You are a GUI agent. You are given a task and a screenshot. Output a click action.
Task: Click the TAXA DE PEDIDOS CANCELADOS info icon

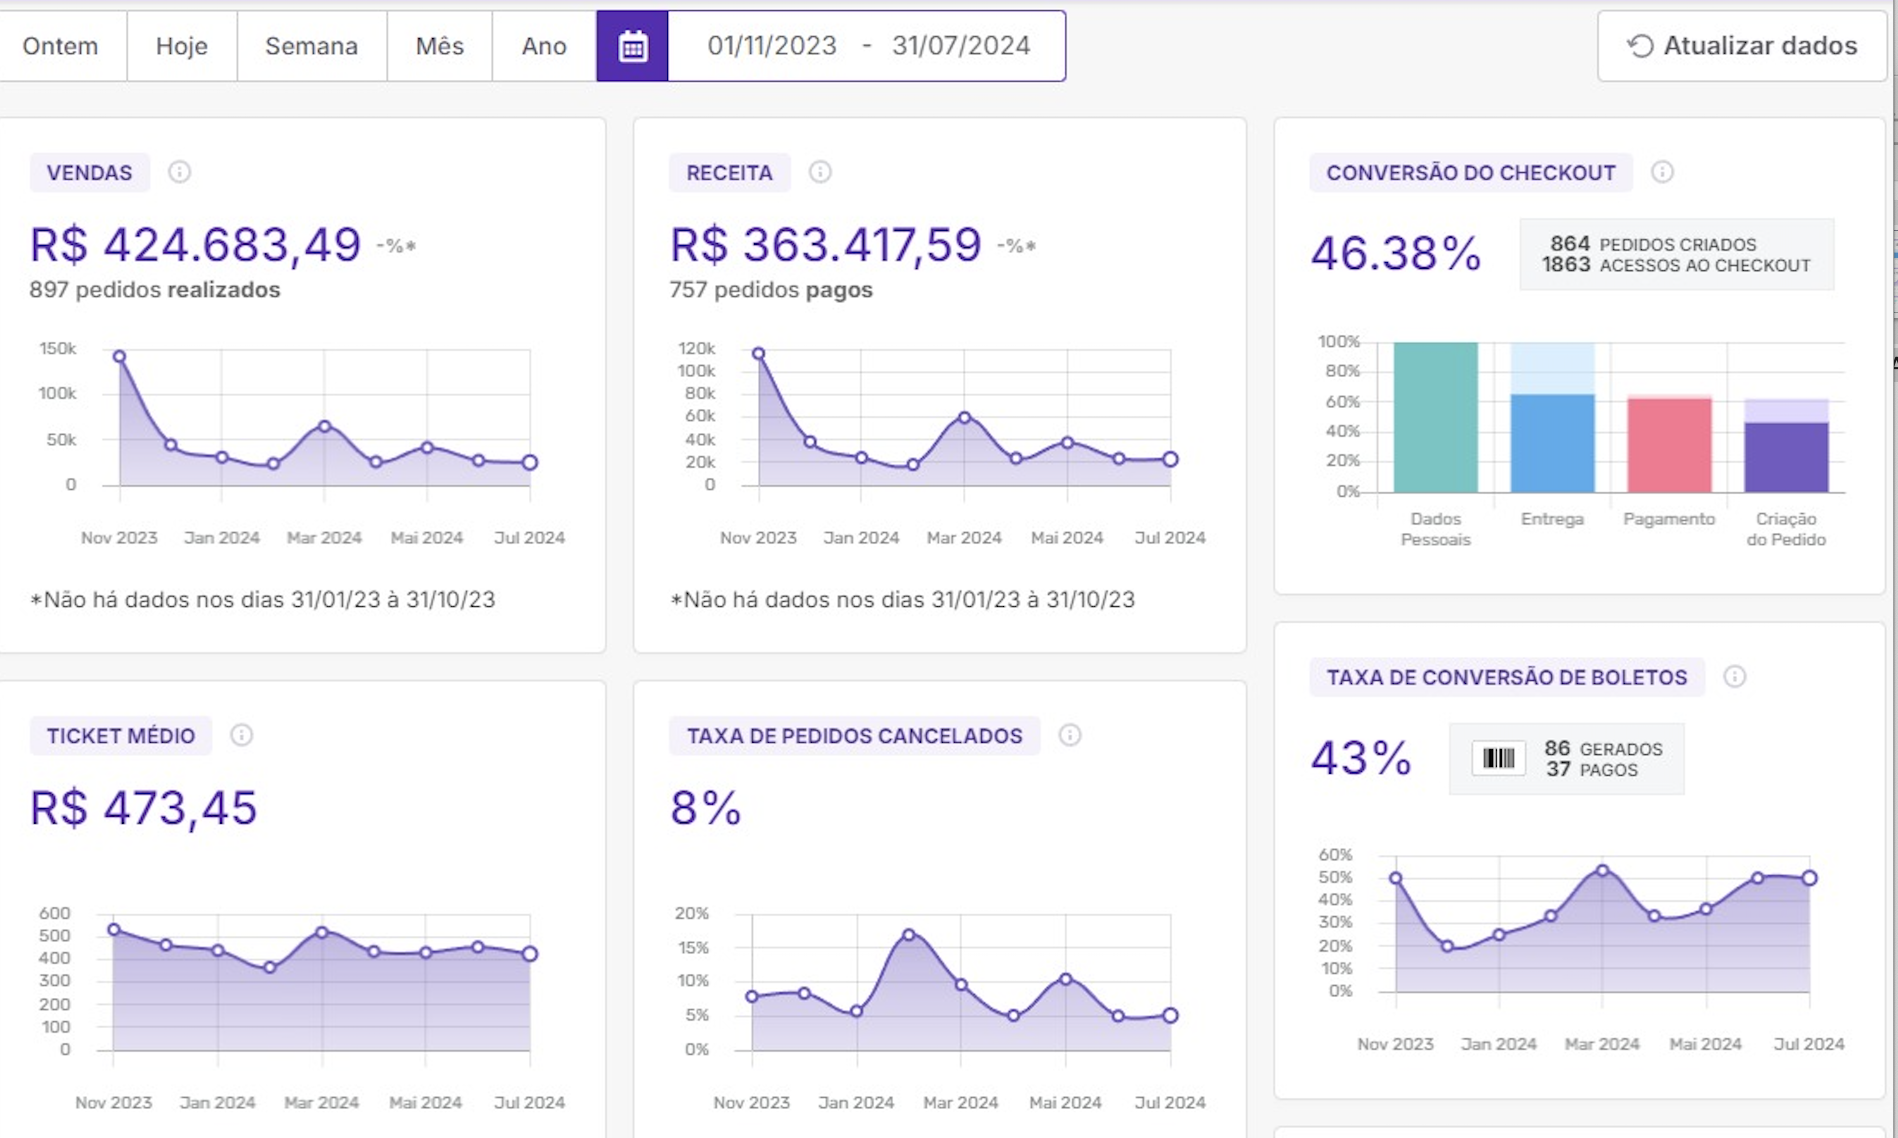tap(1071, 735)
